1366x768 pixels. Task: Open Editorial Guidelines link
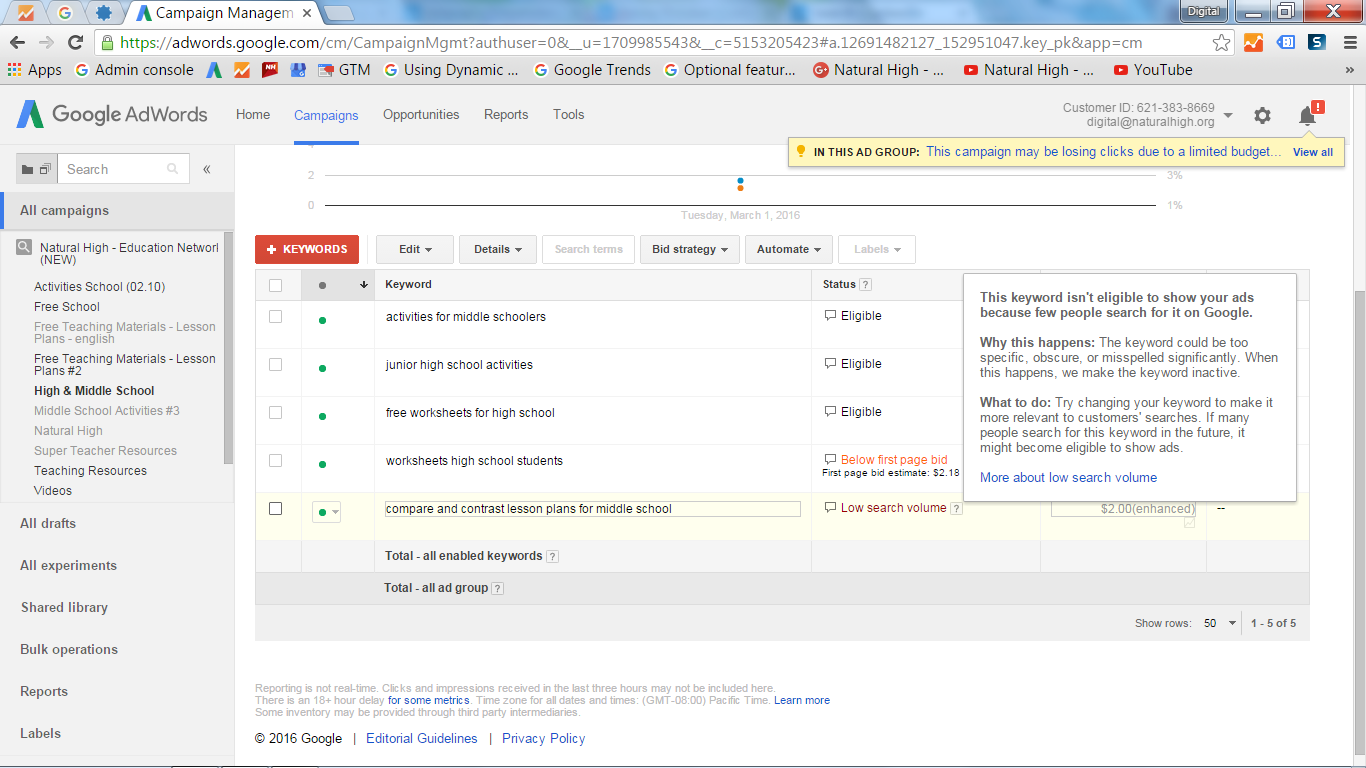[422, 738]
